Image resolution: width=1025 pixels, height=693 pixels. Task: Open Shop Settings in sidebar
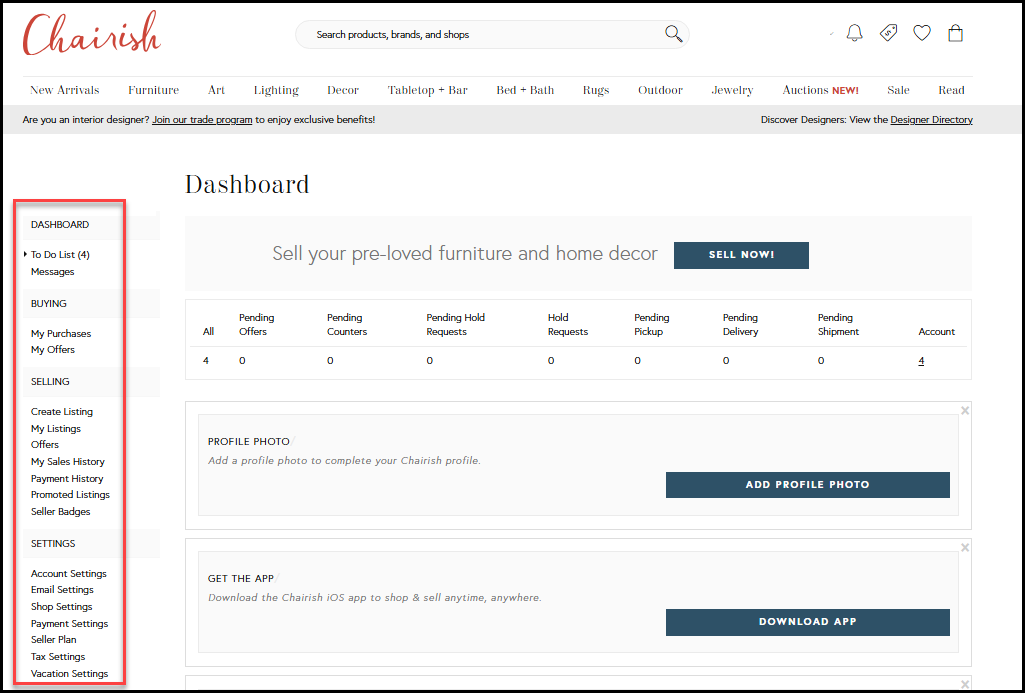click(61, 607)
